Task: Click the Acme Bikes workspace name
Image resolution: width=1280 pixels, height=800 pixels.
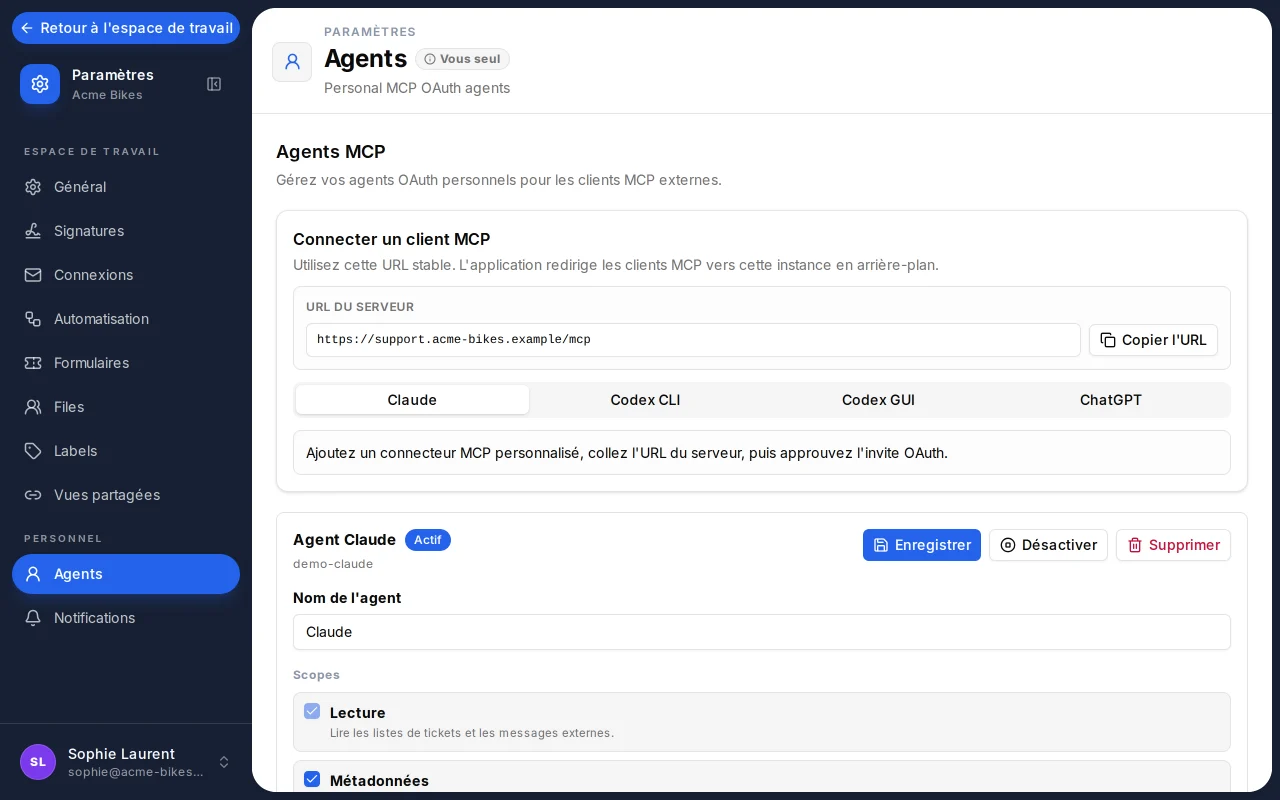Action: pyautogui.click(x=107, y=95)
